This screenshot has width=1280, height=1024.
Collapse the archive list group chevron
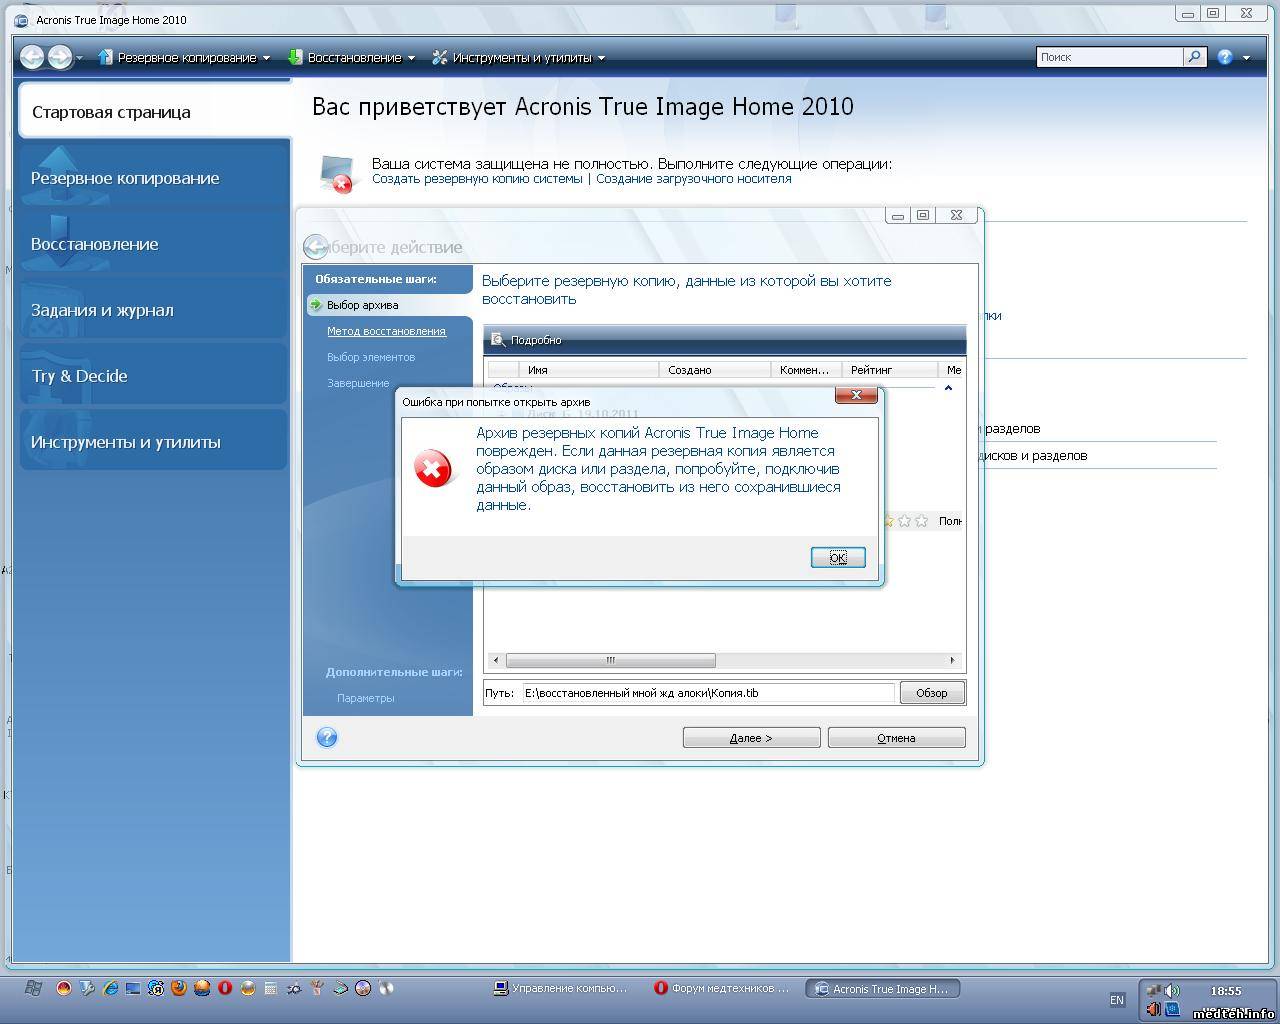(948, 388)
